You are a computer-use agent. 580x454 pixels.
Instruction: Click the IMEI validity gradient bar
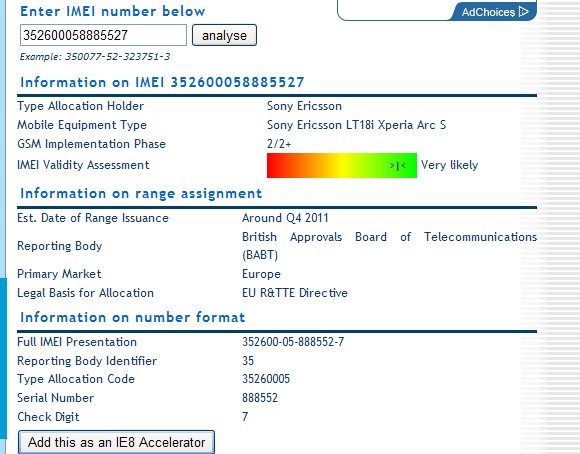[342, 165]
